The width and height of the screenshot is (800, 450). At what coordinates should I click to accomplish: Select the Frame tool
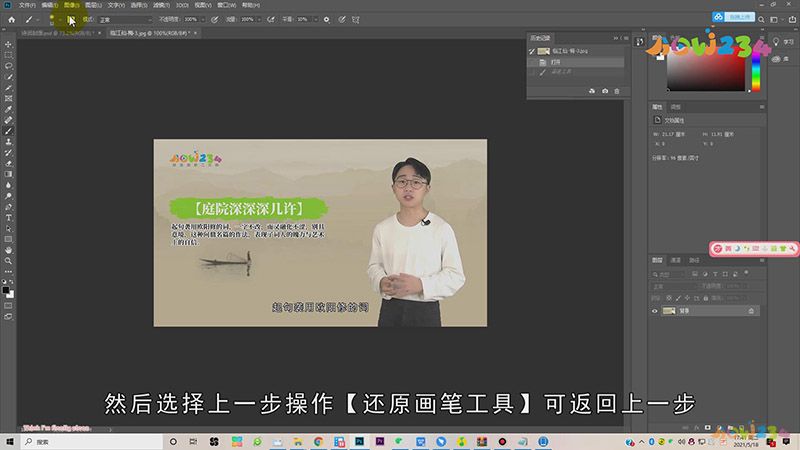8,98
